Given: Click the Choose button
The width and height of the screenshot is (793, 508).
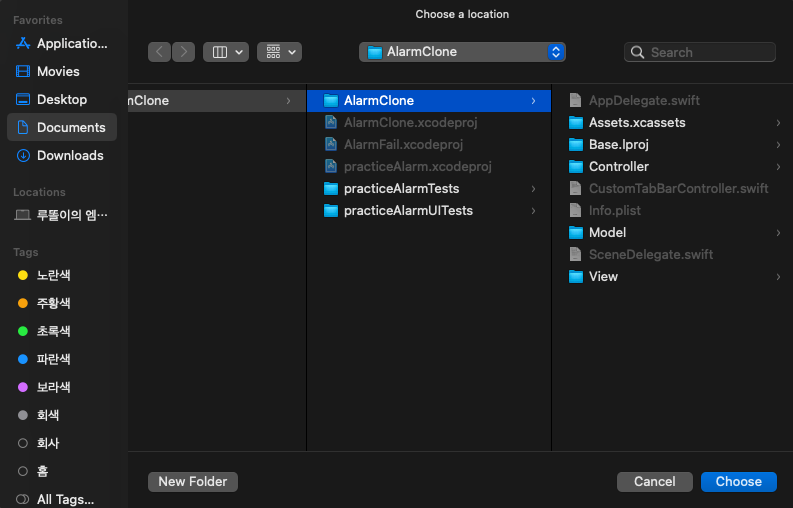Looking at the screenshot, I should (x=738, y=482).
